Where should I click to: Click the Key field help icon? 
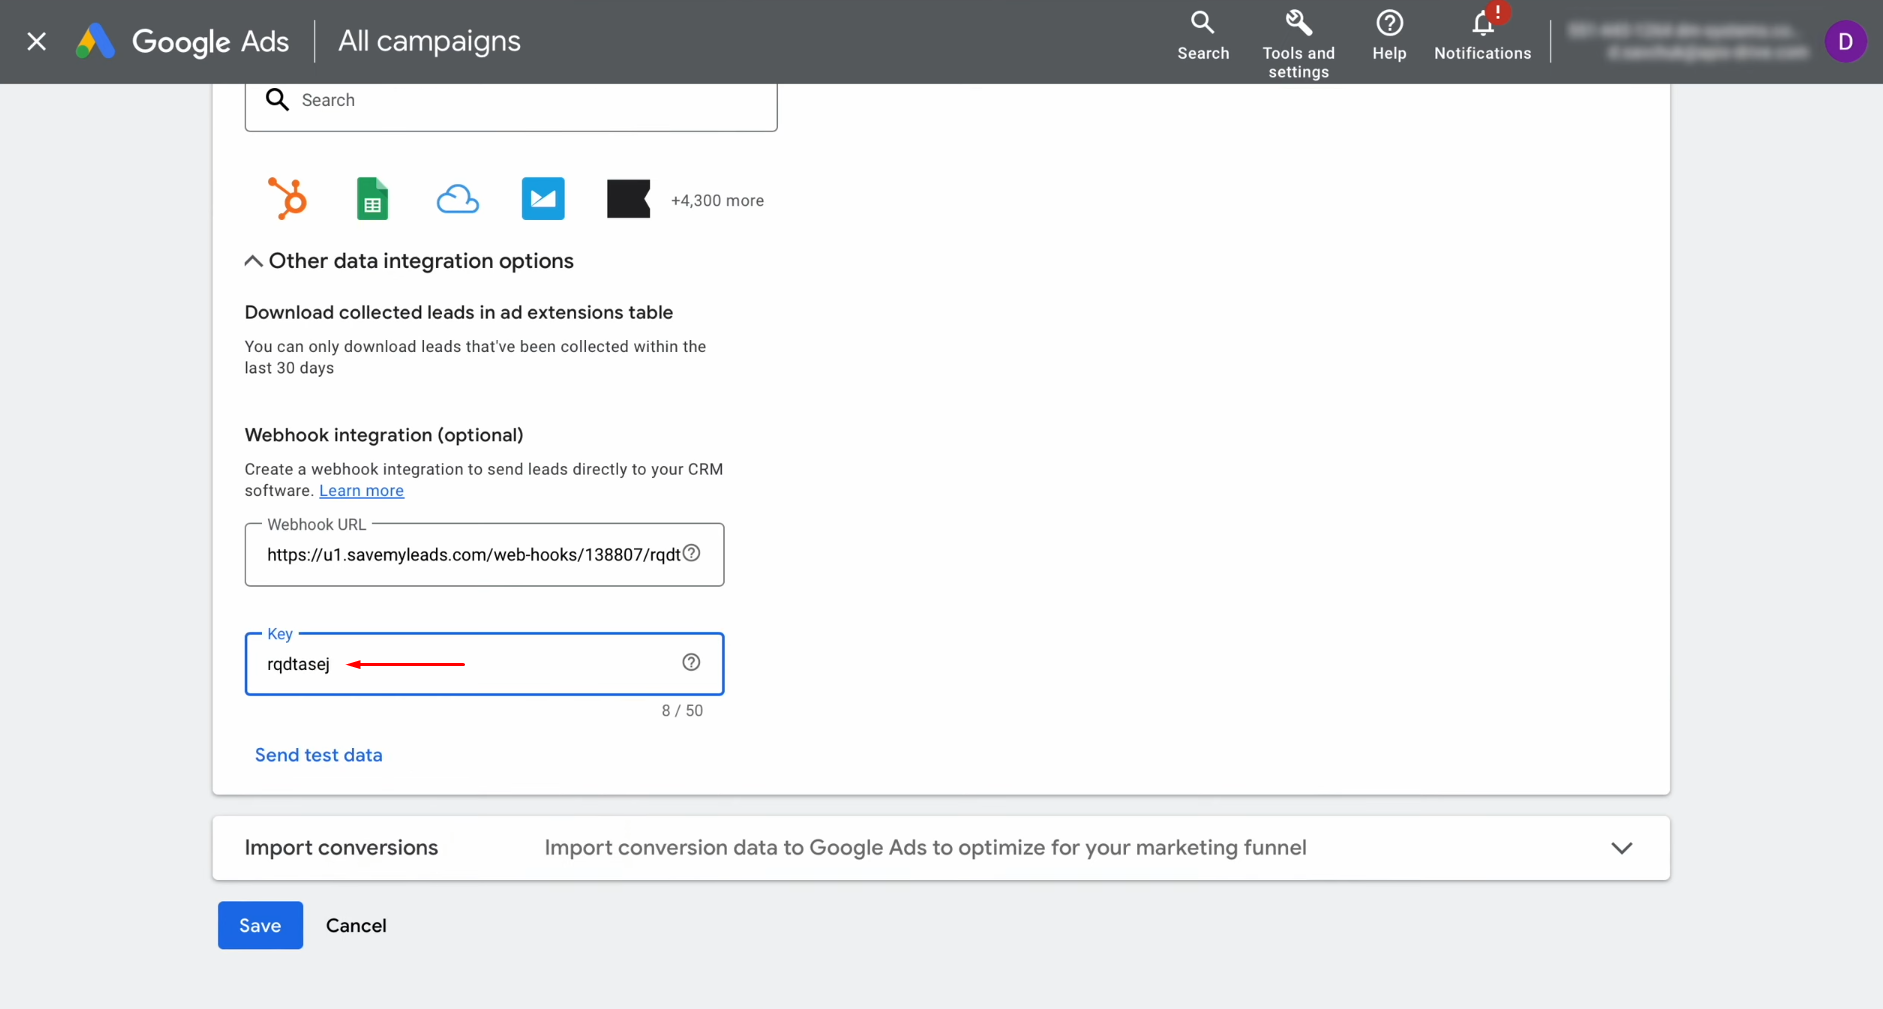[x=691, y=662]
